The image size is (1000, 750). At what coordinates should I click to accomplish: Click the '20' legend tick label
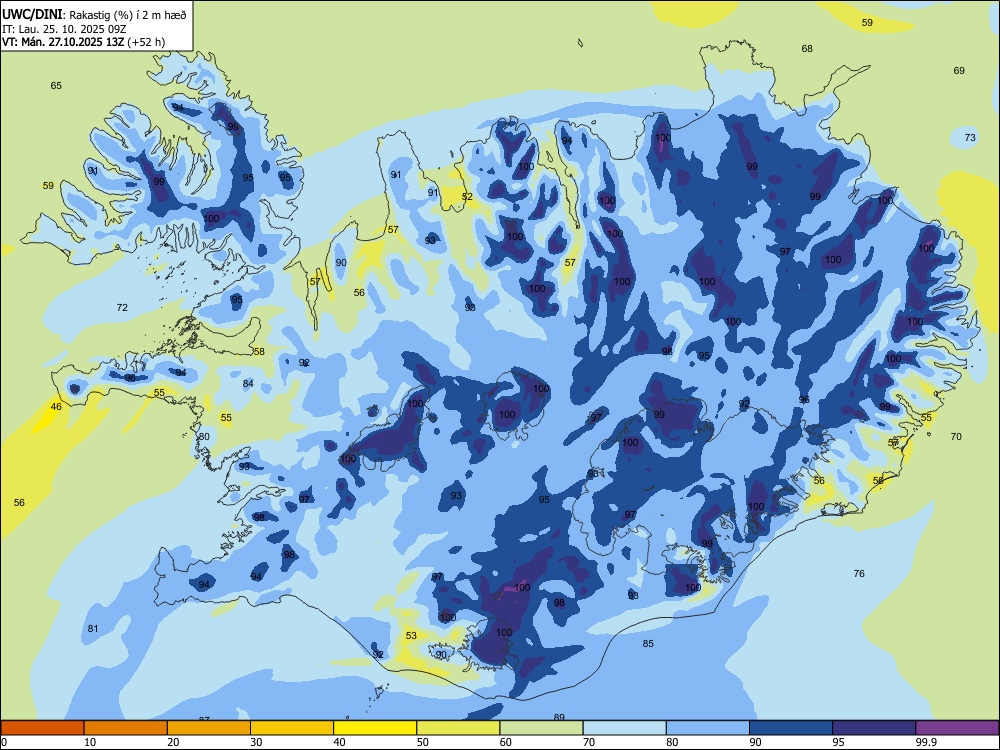tap(173, 742)
